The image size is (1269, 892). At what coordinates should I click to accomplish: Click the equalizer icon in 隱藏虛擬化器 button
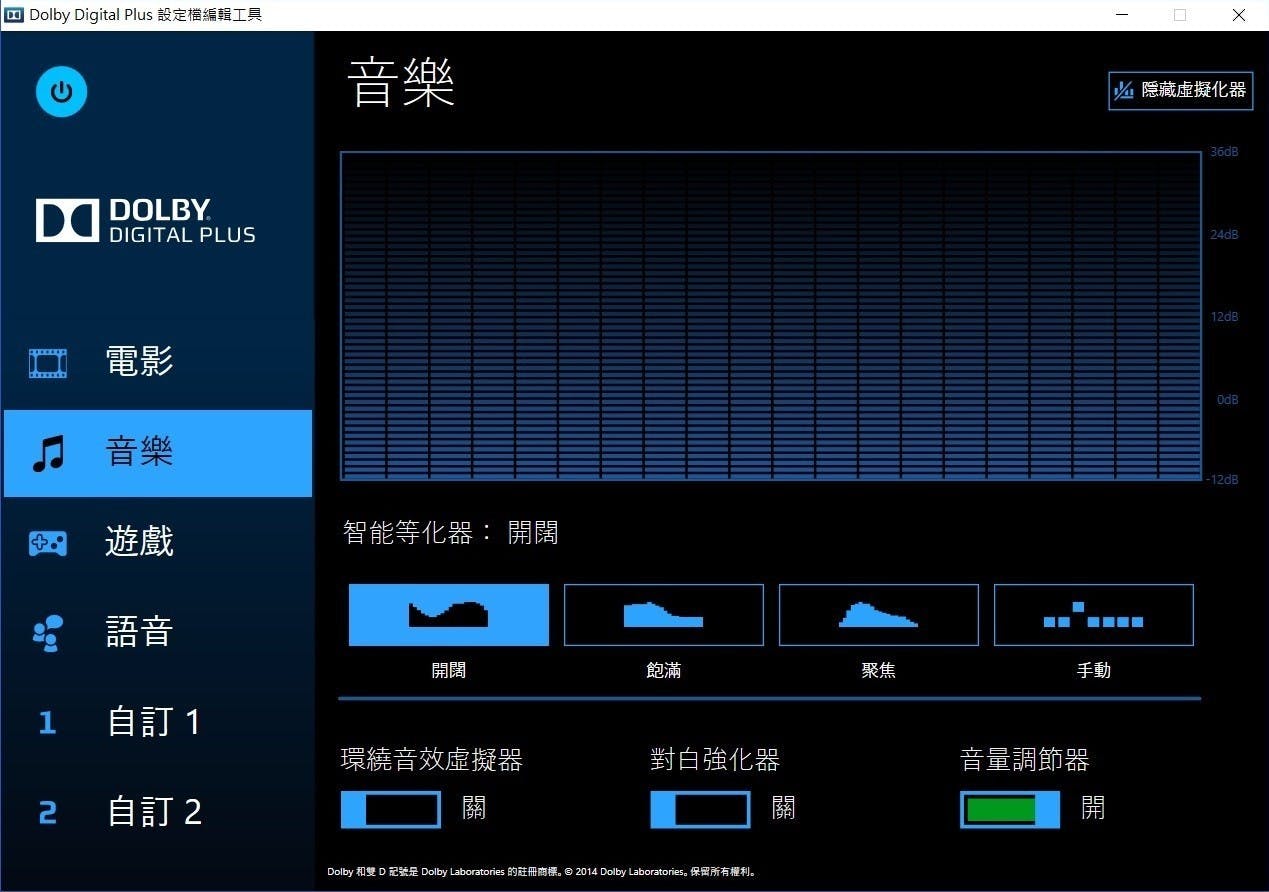pos(1124,90)
